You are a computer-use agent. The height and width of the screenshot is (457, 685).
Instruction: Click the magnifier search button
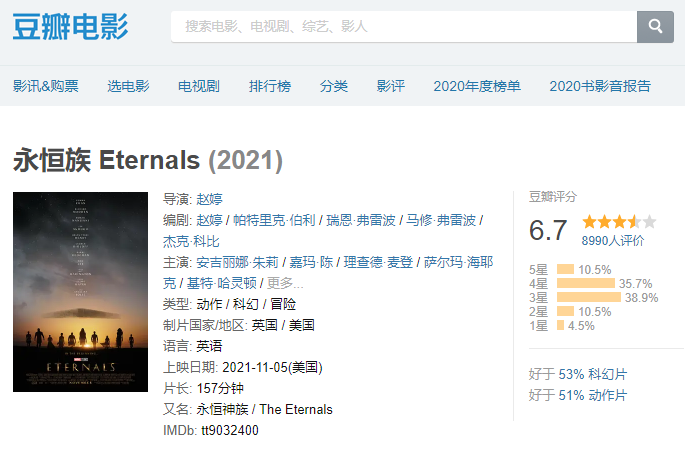coord(655,27)
